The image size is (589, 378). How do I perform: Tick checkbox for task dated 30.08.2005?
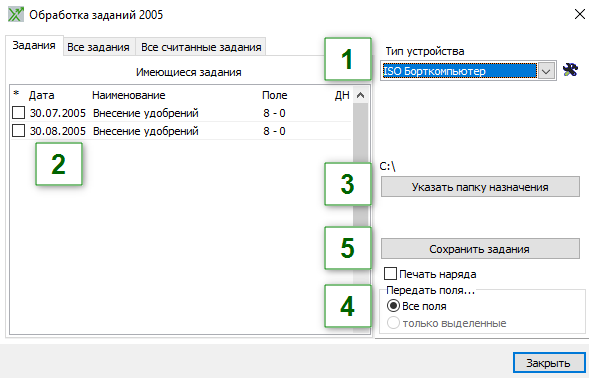pyautogui.click(x=18, y=131)
